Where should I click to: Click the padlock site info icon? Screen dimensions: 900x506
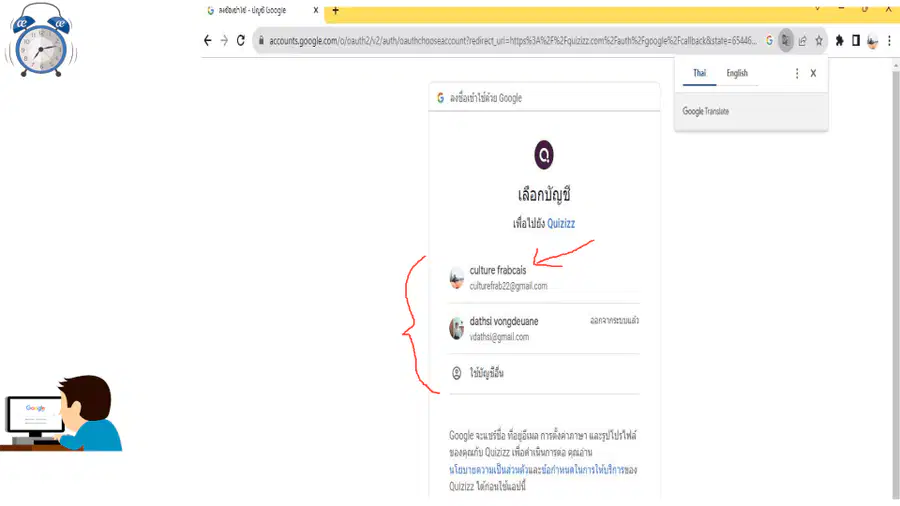coord(261,41)
